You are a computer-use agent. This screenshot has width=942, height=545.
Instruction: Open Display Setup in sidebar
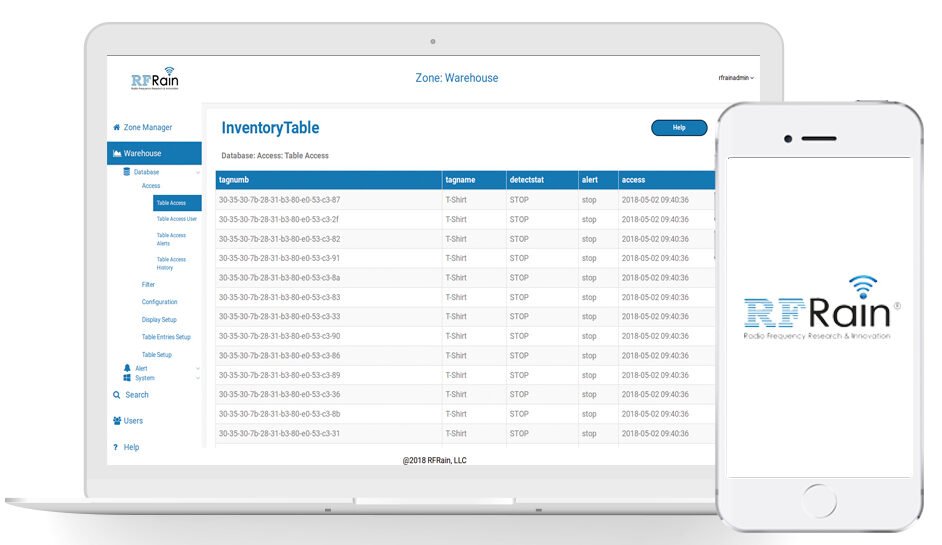(x=159, y=320)
